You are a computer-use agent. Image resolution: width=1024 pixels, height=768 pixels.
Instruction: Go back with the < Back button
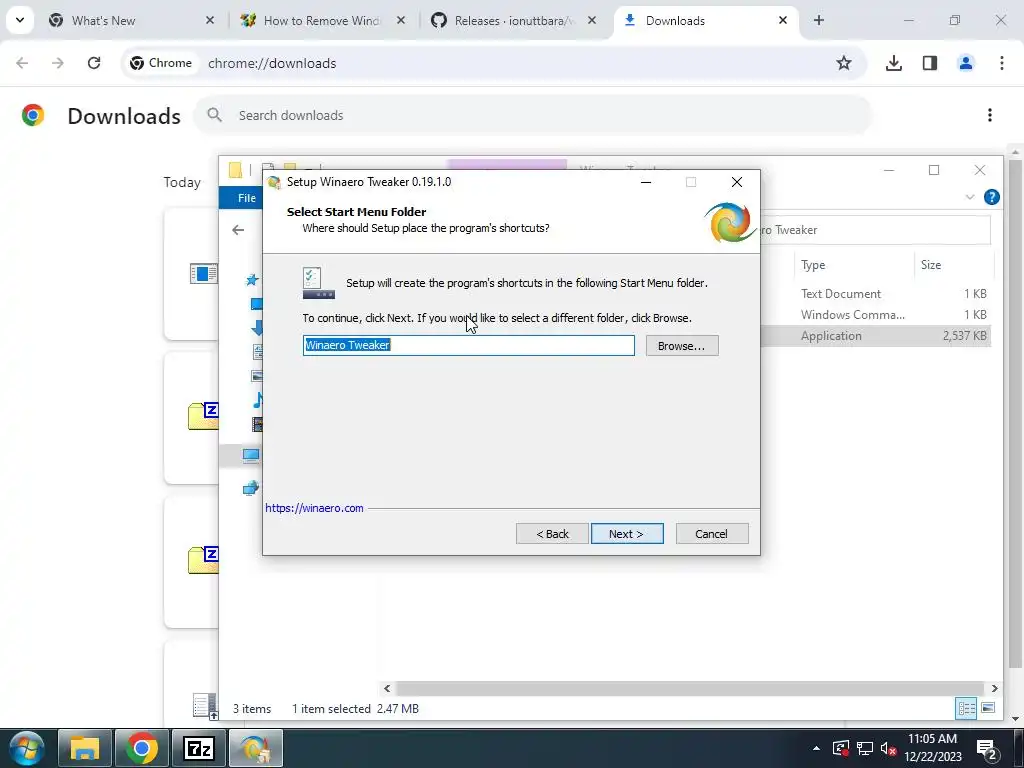click(x=552, y=534)
